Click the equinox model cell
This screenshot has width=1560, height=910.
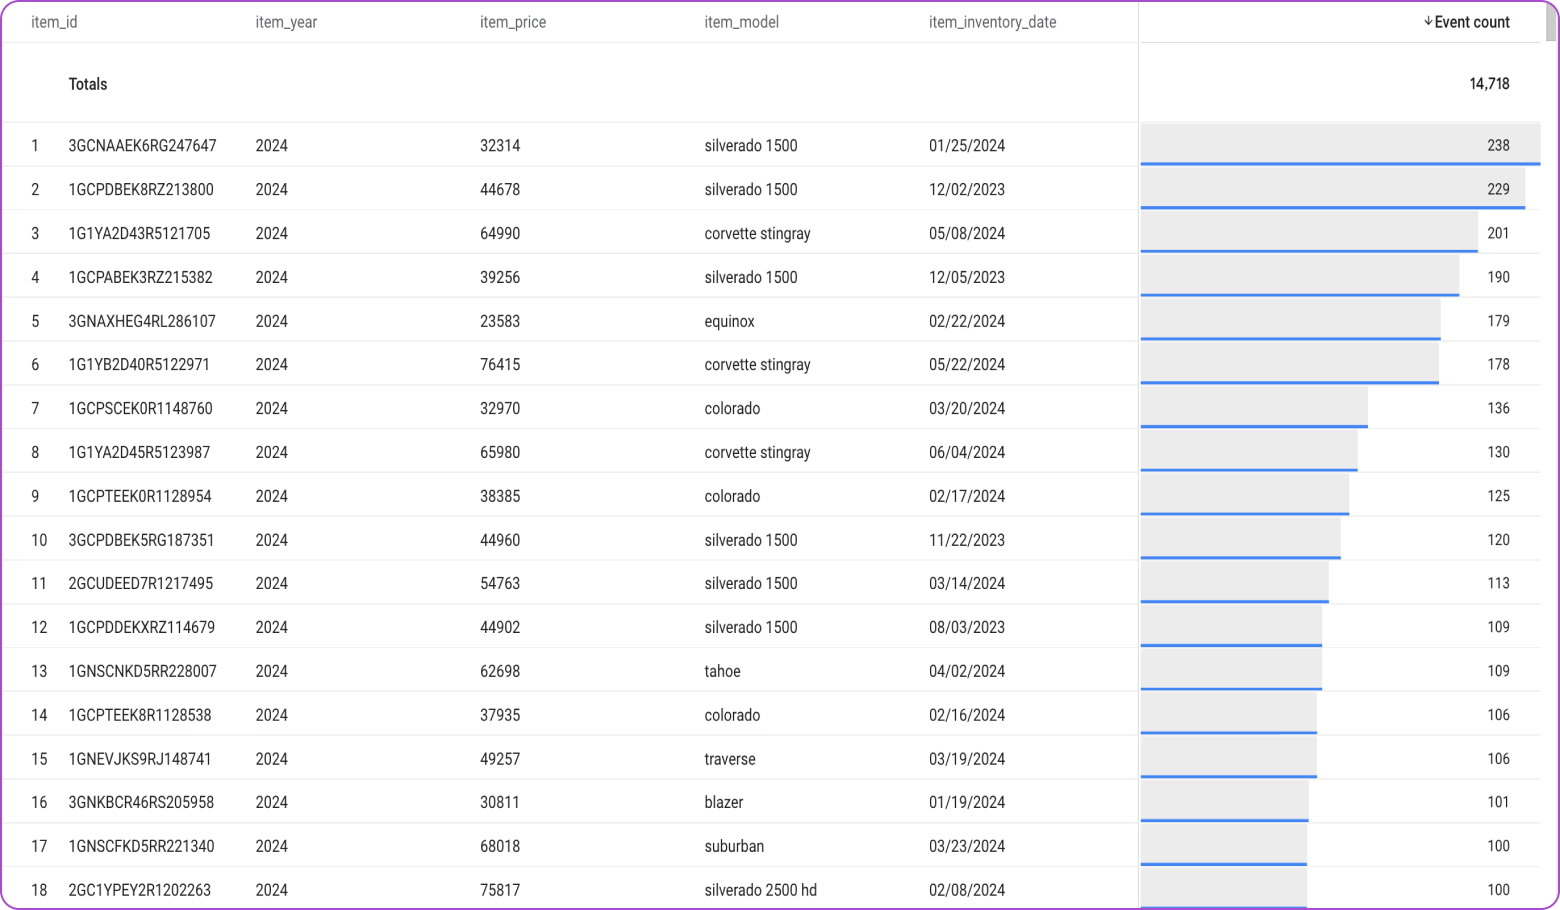pos(729,322)
